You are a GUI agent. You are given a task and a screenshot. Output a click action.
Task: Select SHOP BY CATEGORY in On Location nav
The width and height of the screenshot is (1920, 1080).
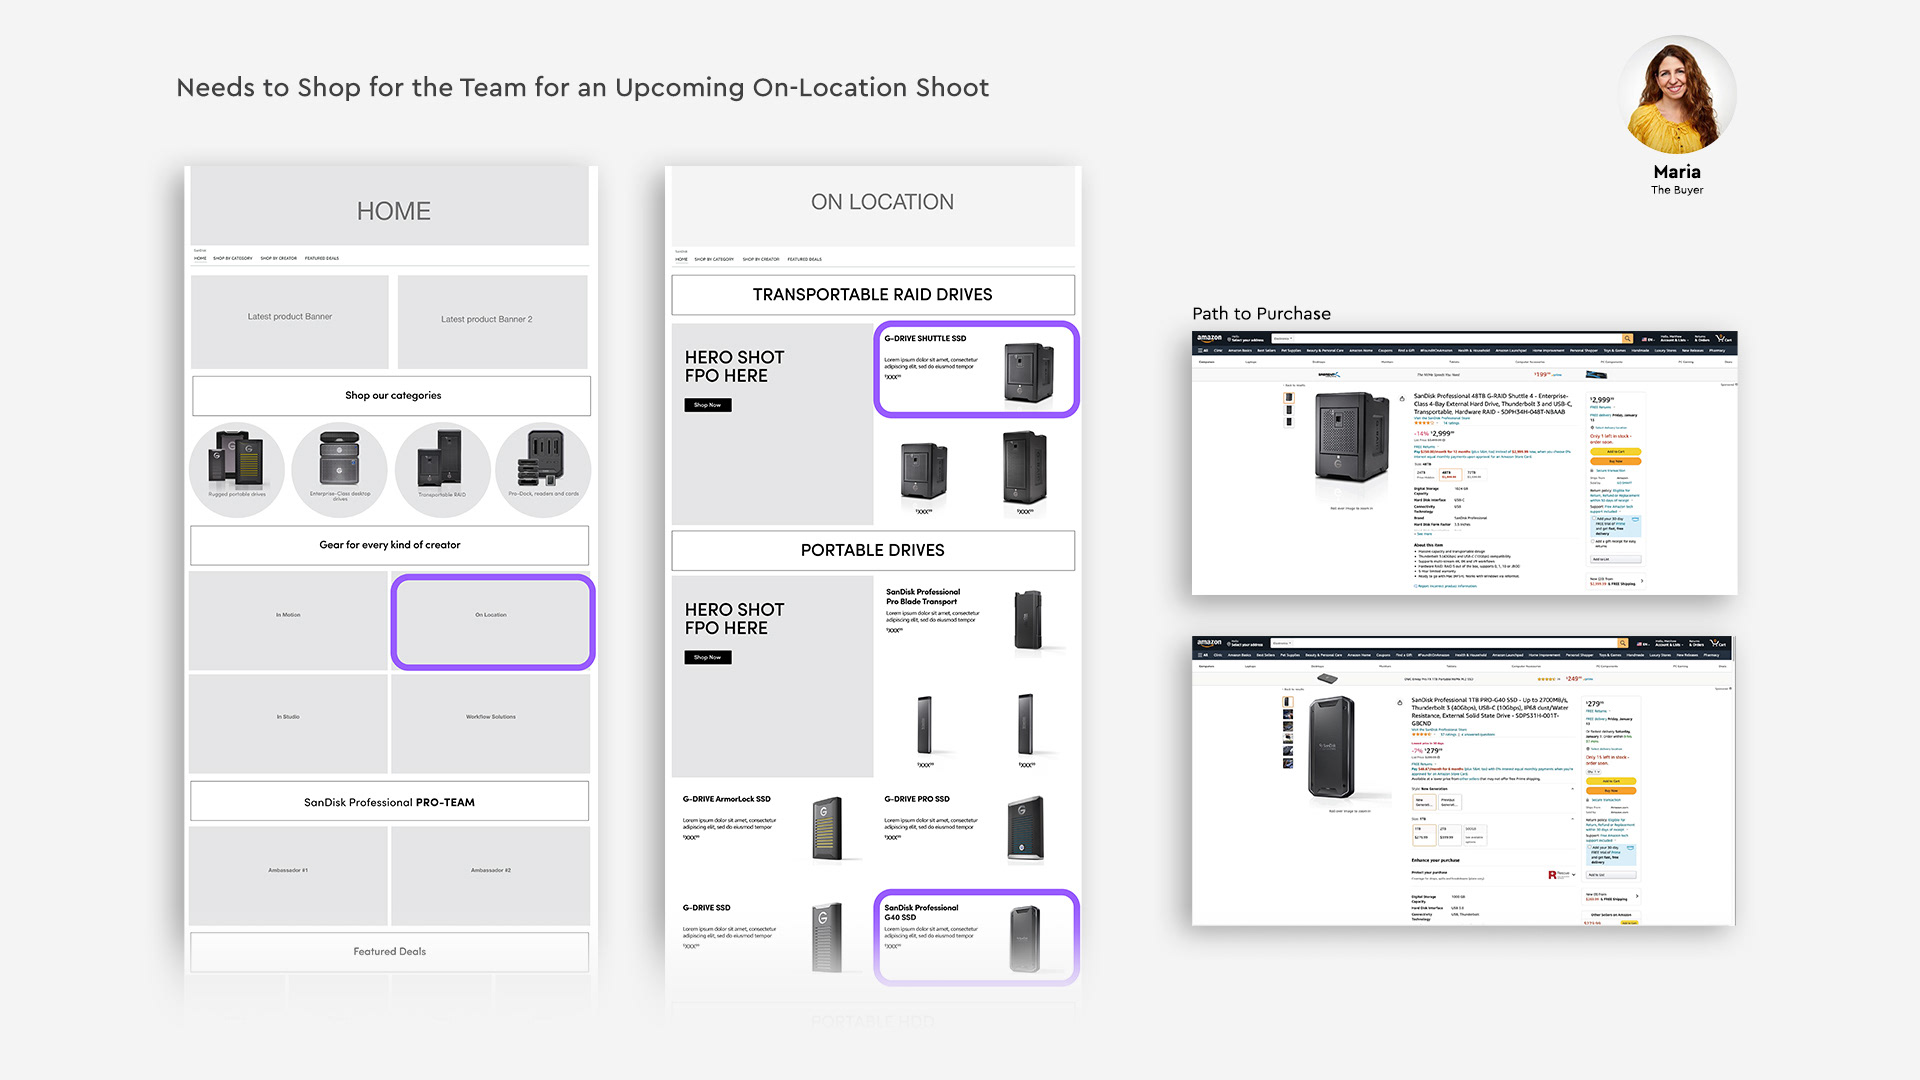pyautogui.click(x=714, y=259)
